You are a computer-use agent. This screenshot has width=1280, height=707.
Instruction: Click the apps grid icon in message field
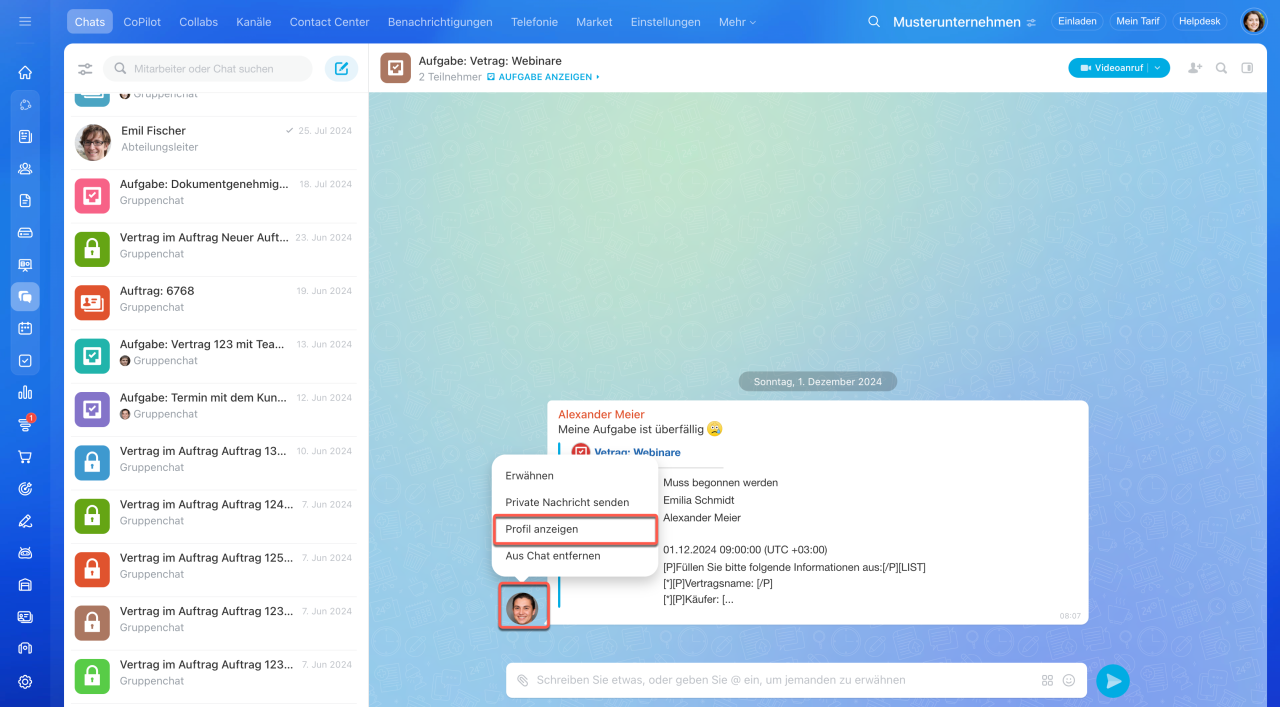1047,680
